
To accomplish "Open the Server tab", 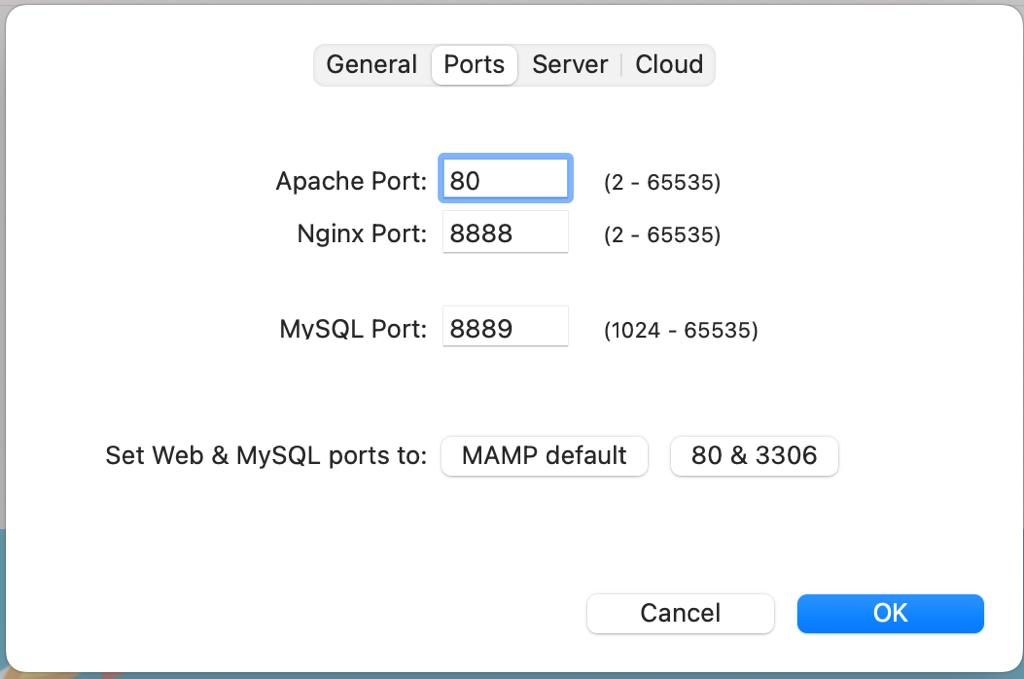I will 569,65.
